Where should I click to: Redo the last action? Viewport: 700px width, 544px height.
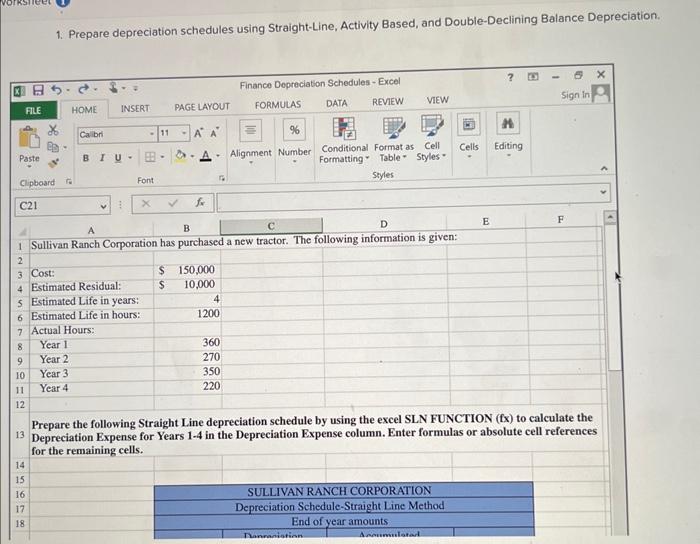tap(83, 90)
